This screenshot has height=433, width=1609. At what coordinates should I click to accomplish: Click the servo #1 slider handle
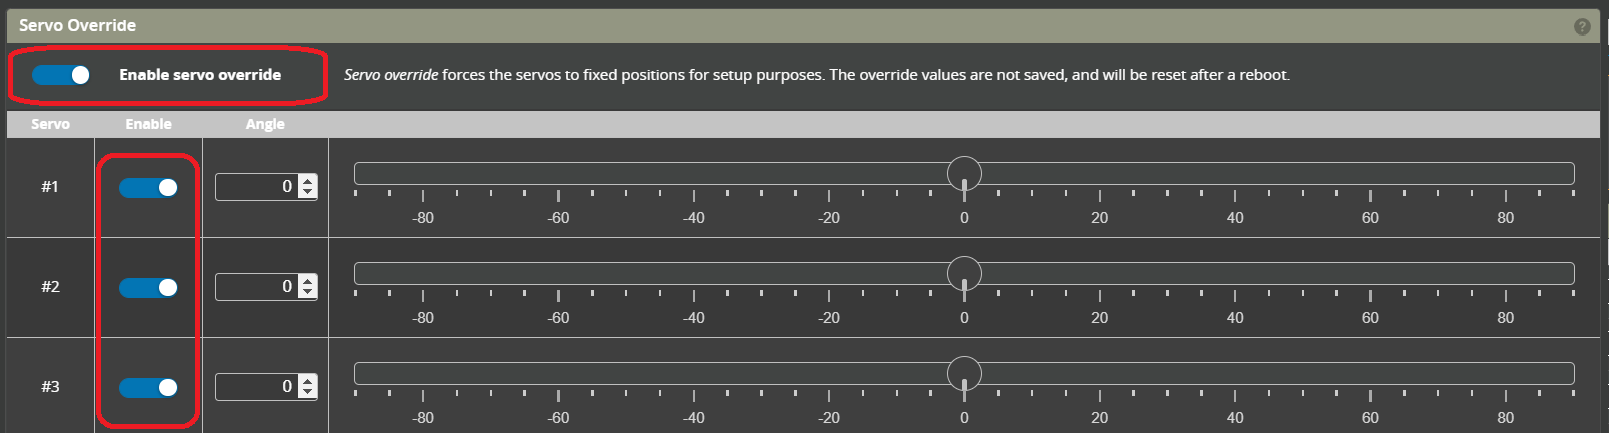(964, 173)
